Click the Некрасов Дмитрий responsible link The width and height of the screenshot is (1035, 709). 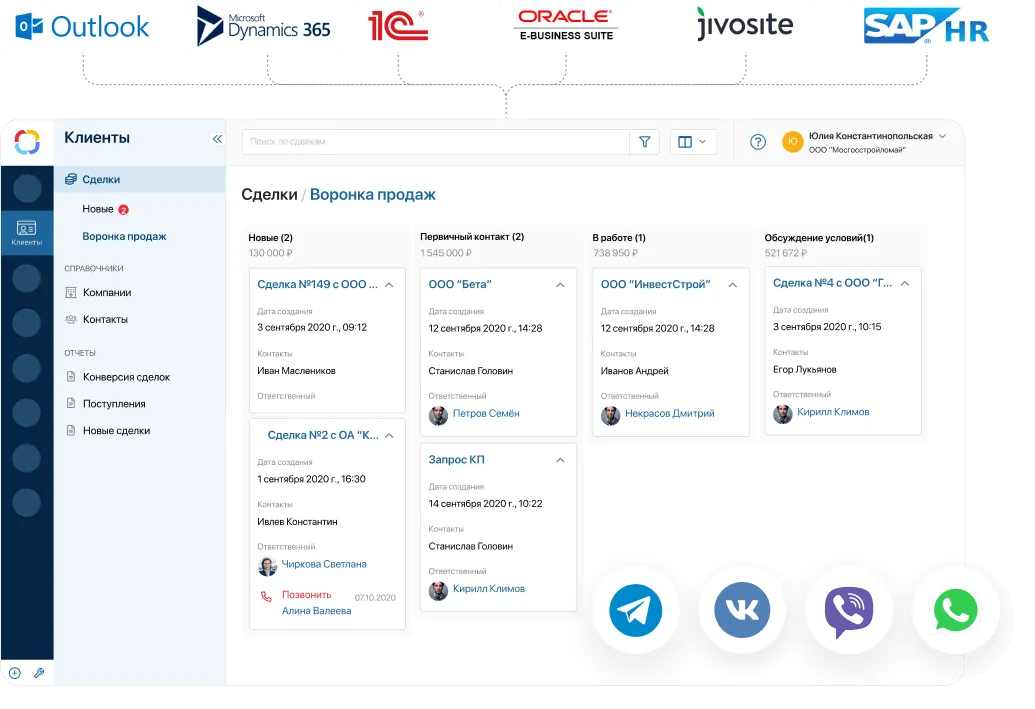[x=669, y=414]
